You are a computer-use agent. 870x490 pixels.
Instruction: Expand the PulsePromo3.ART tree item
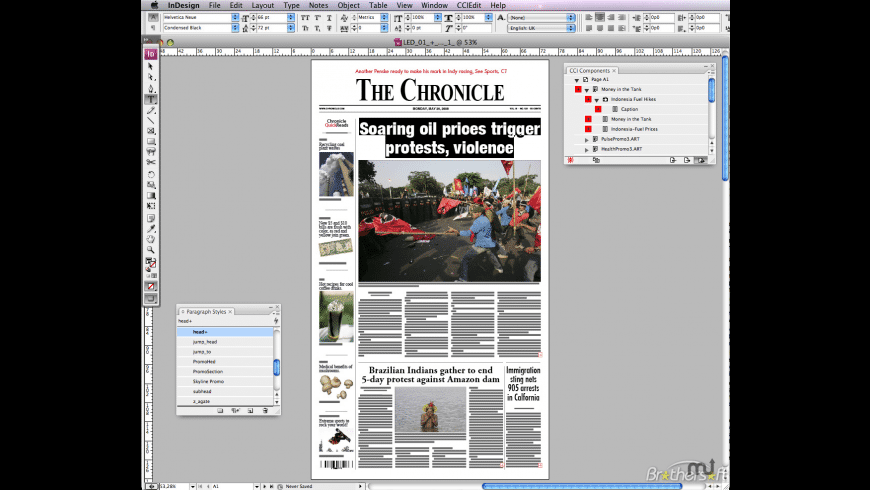click(x=587, y=139)
